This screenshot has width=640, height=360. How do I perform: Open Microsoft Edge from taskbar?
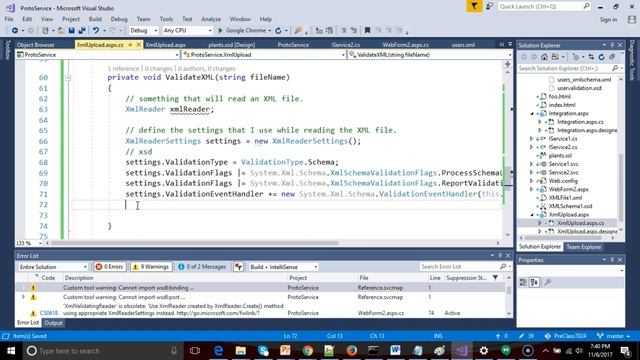[218, 351]
